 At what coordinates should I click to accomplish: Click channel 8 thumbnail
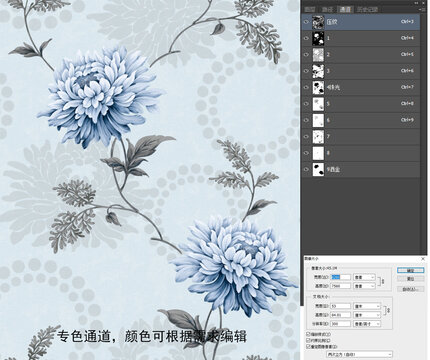(x=318, y=153)
